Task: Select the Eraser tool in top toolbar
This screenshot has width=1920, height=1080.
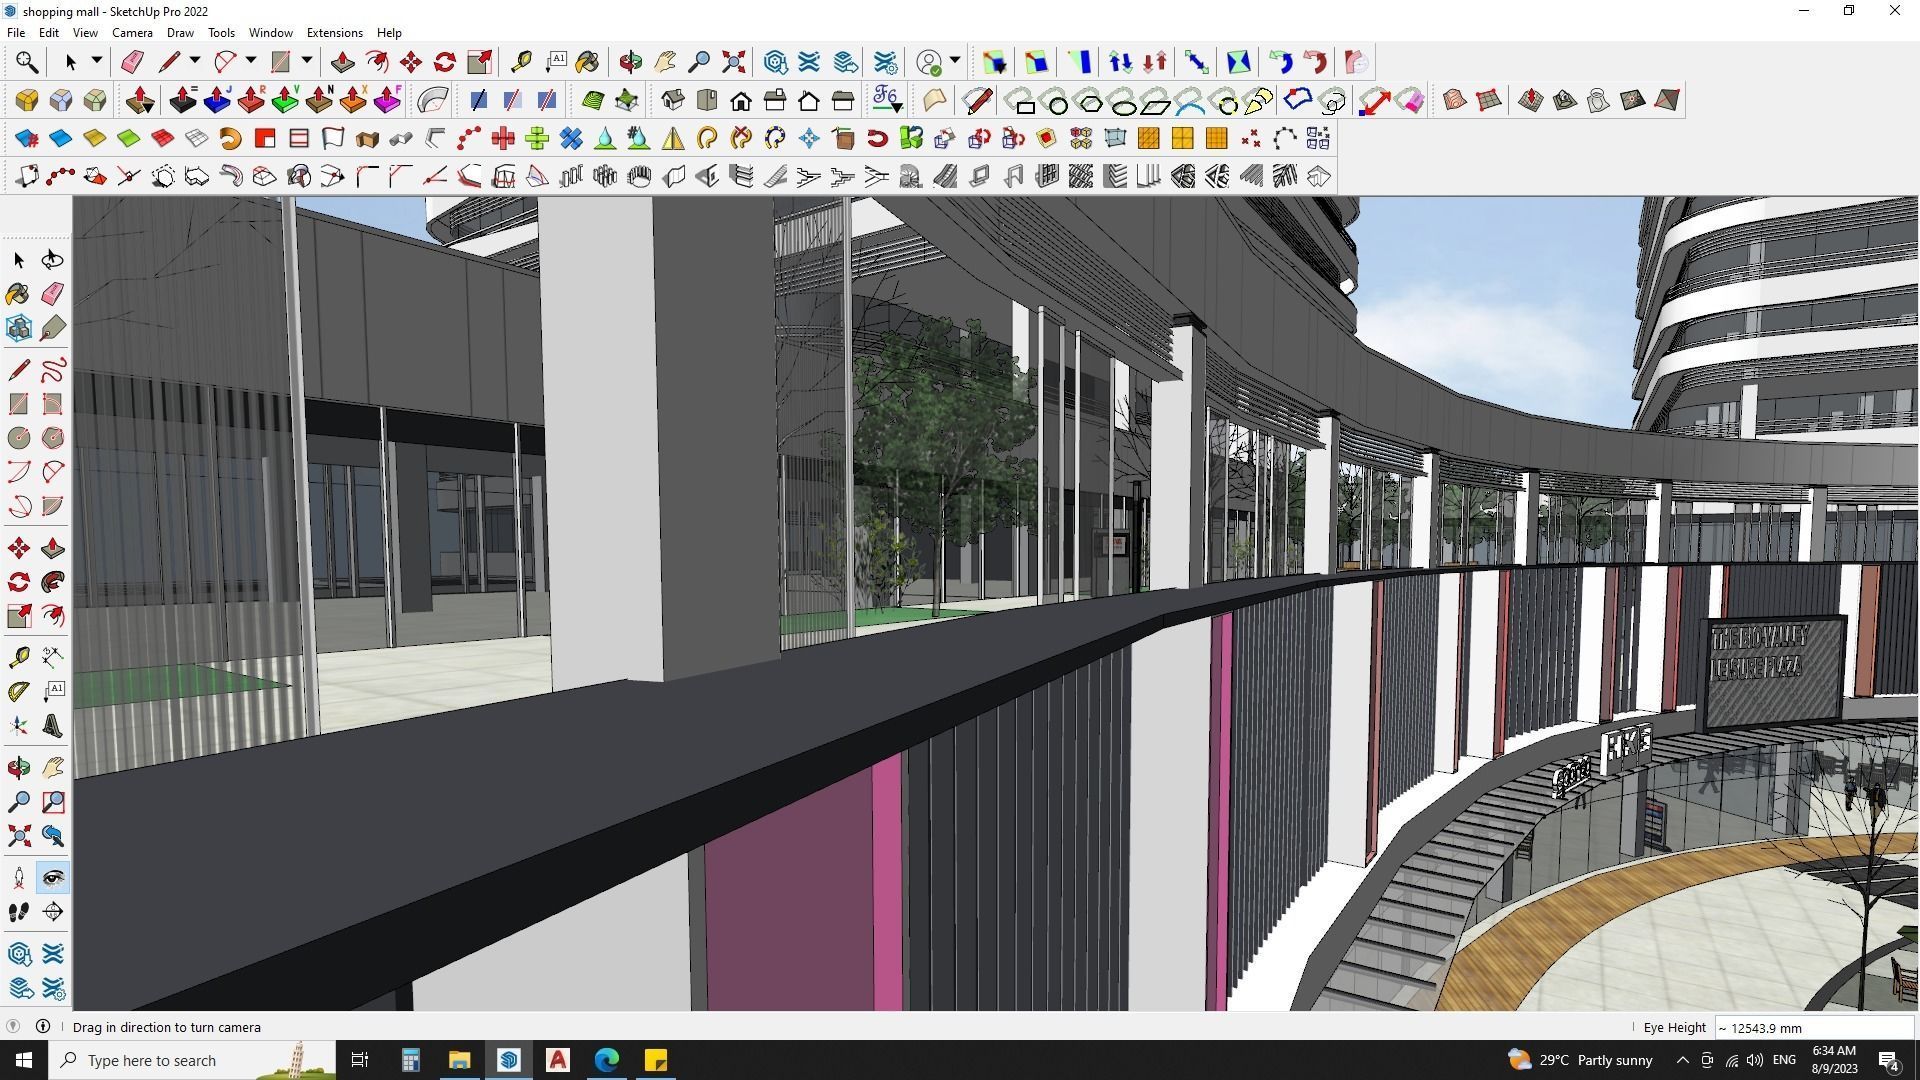Action: click(x=132, y=62)
